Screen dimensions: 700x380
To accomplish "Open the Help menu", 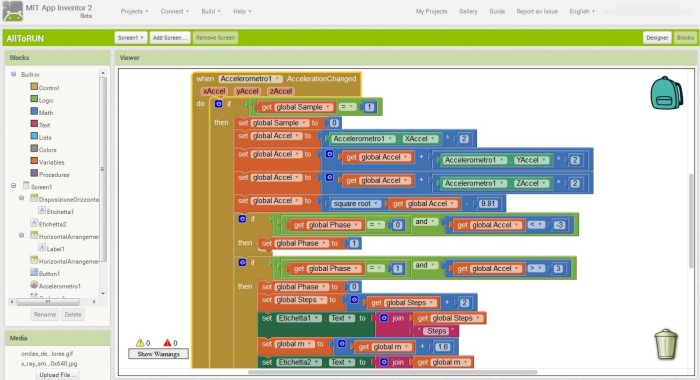I will click(242, 12).
